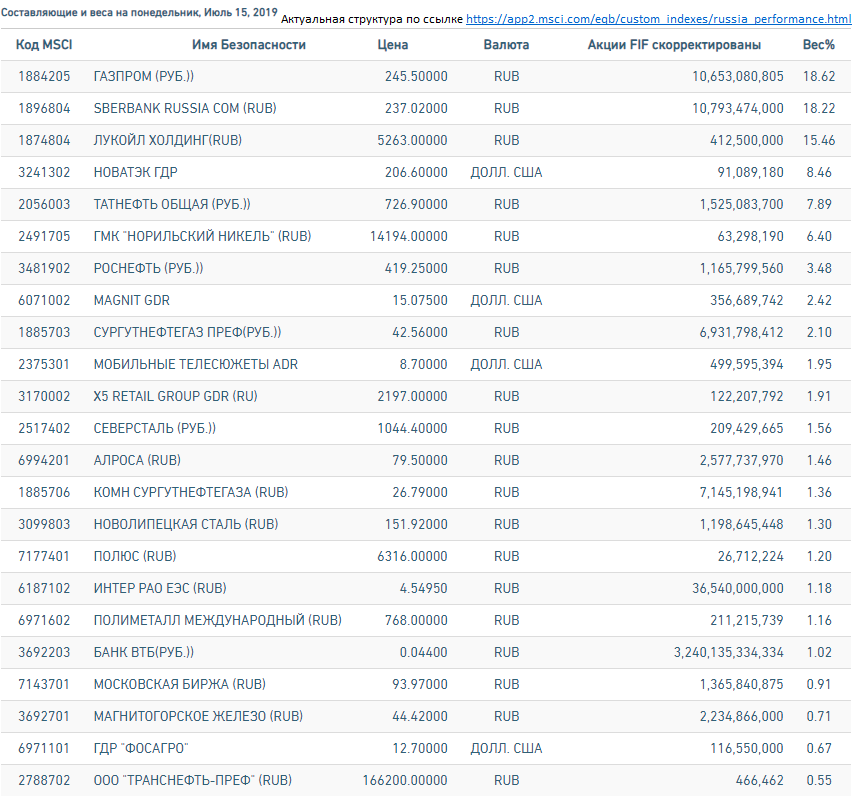857x800 pixels.
Task: Click 'ДОЛЛ. США' currency in MAGNIT GDR row
Action: 506,301
